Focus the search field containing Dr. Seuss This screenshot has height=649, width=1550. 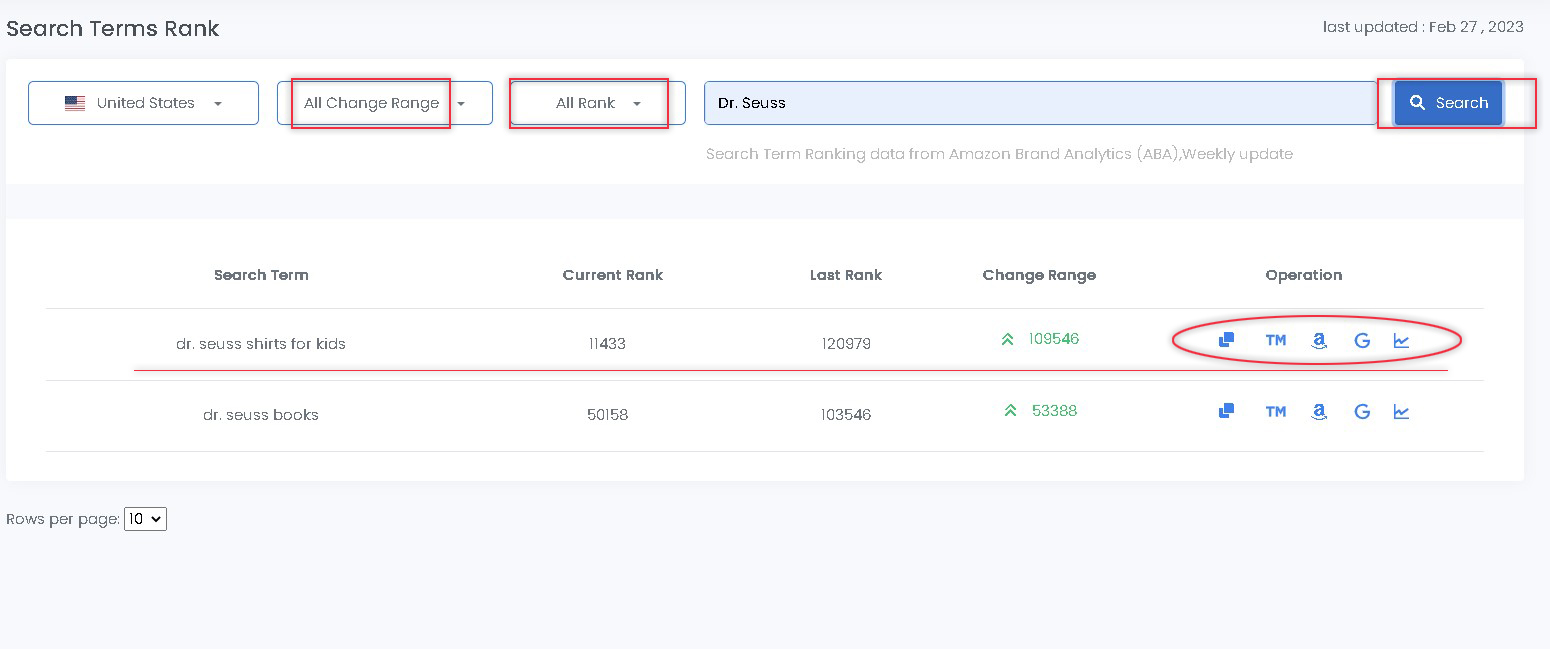[1040, 103]
